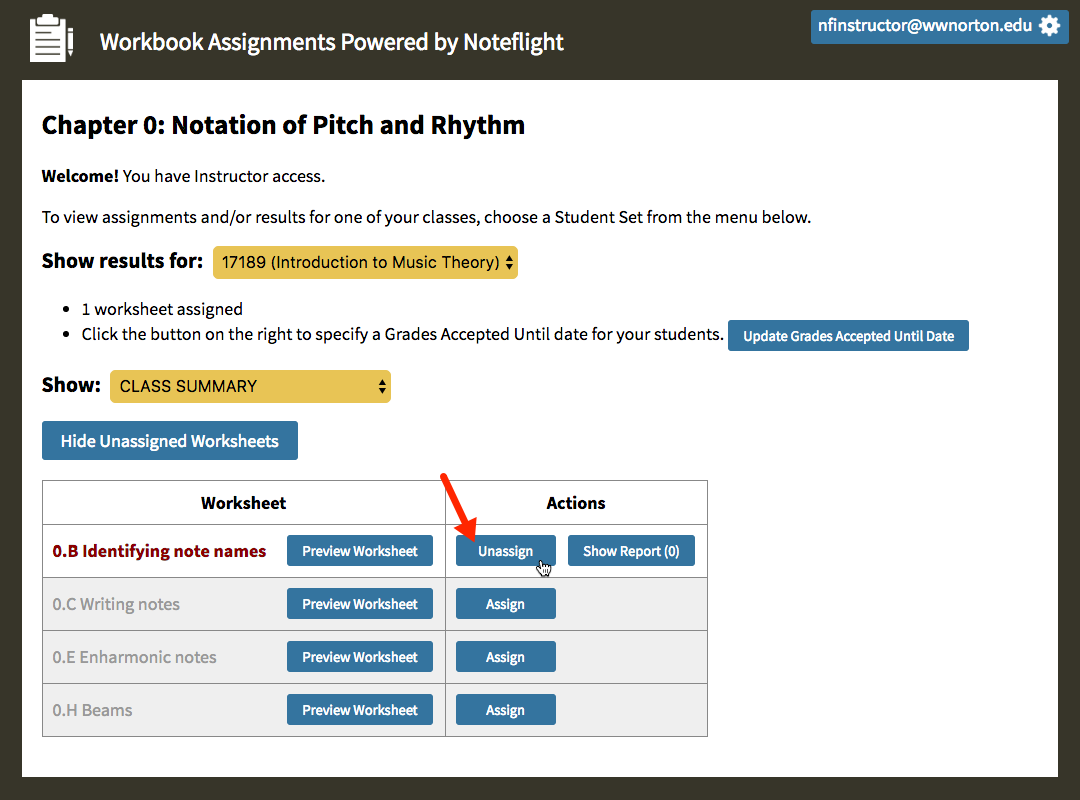Click the Workbook Assignments Powered by Noteflight title

[x=332, y=42]
